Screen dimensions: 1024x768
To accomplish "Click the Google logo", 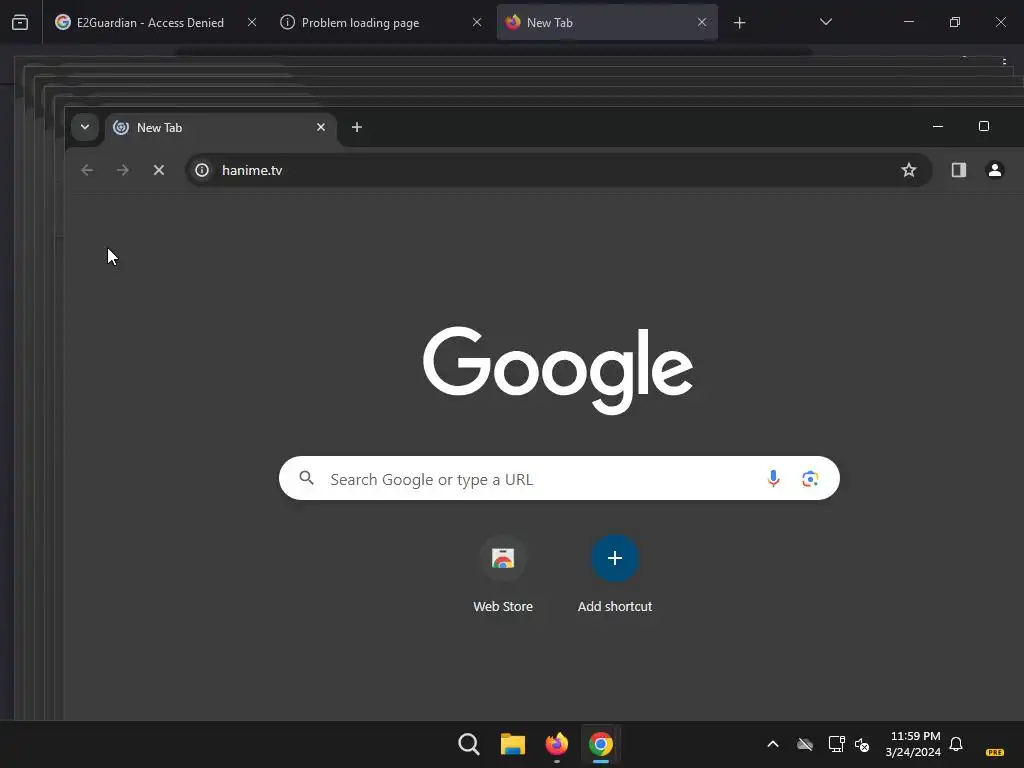I will pyautogui.click(x=558, y=370).
